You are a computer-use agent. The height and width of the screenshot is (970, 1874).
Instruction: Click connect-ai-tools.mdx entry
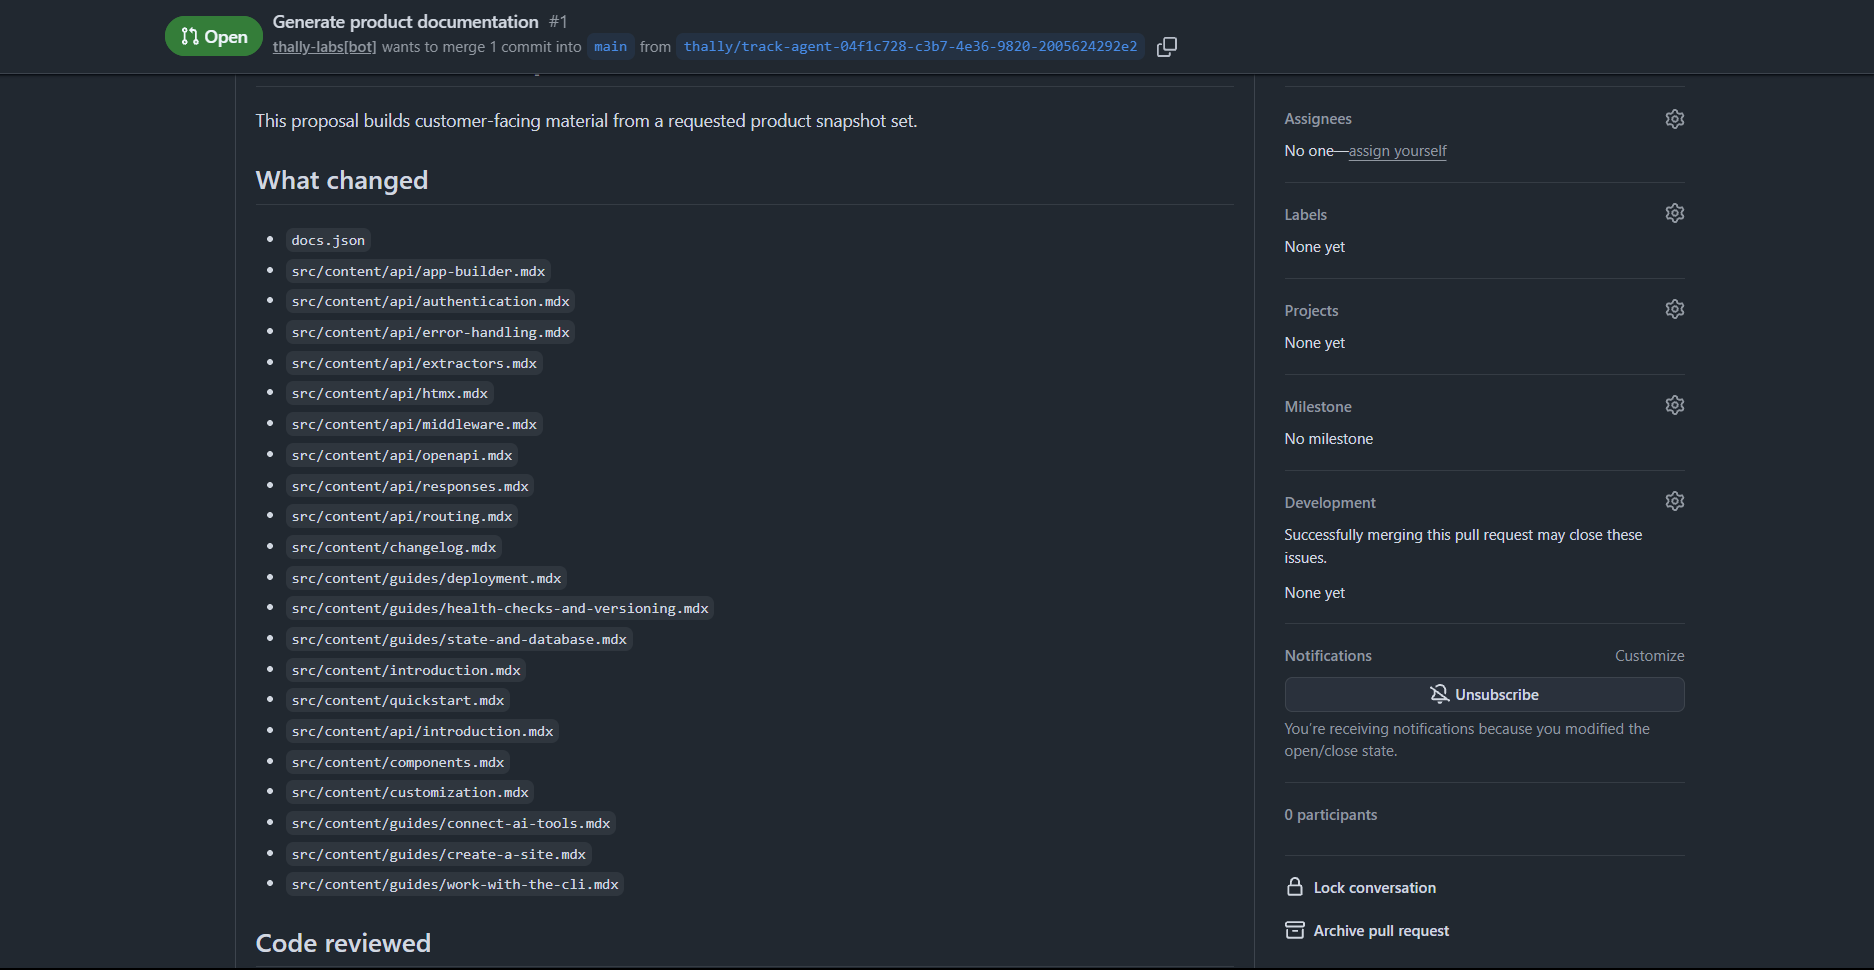point(451,823)
